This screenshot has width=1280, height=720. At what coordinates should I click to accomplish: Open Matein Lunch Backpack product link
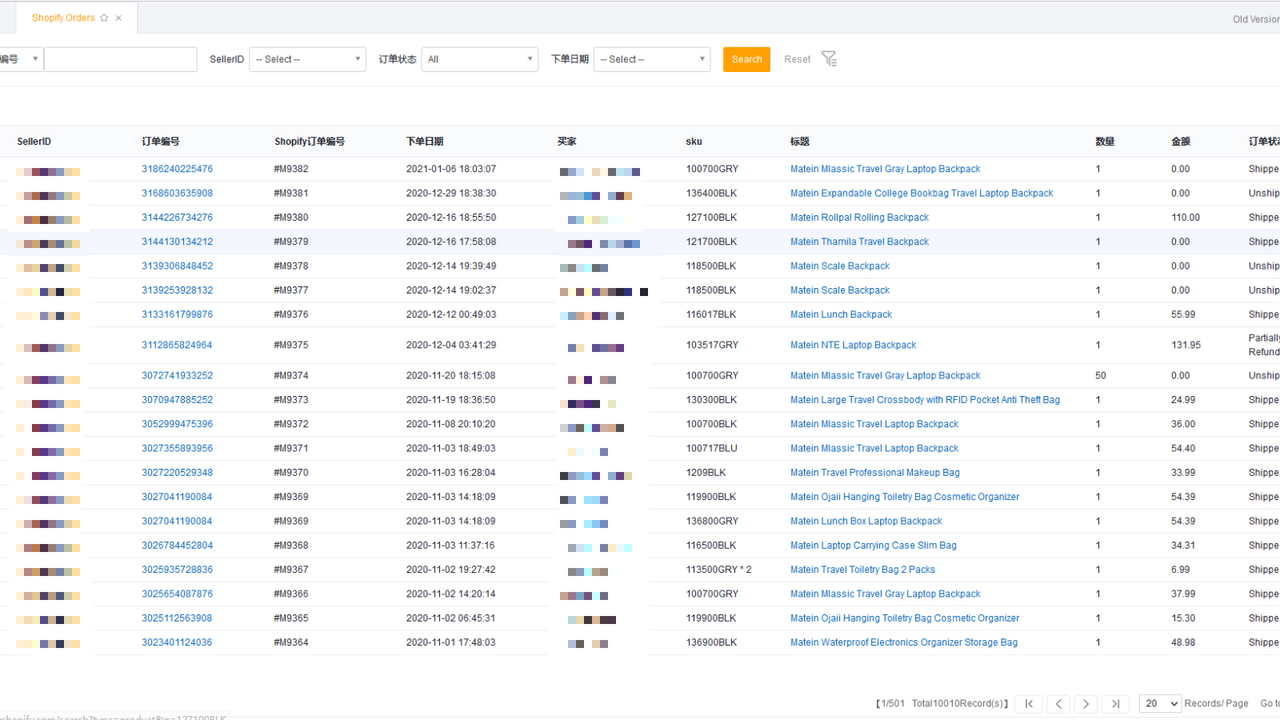tap(841, 314)
